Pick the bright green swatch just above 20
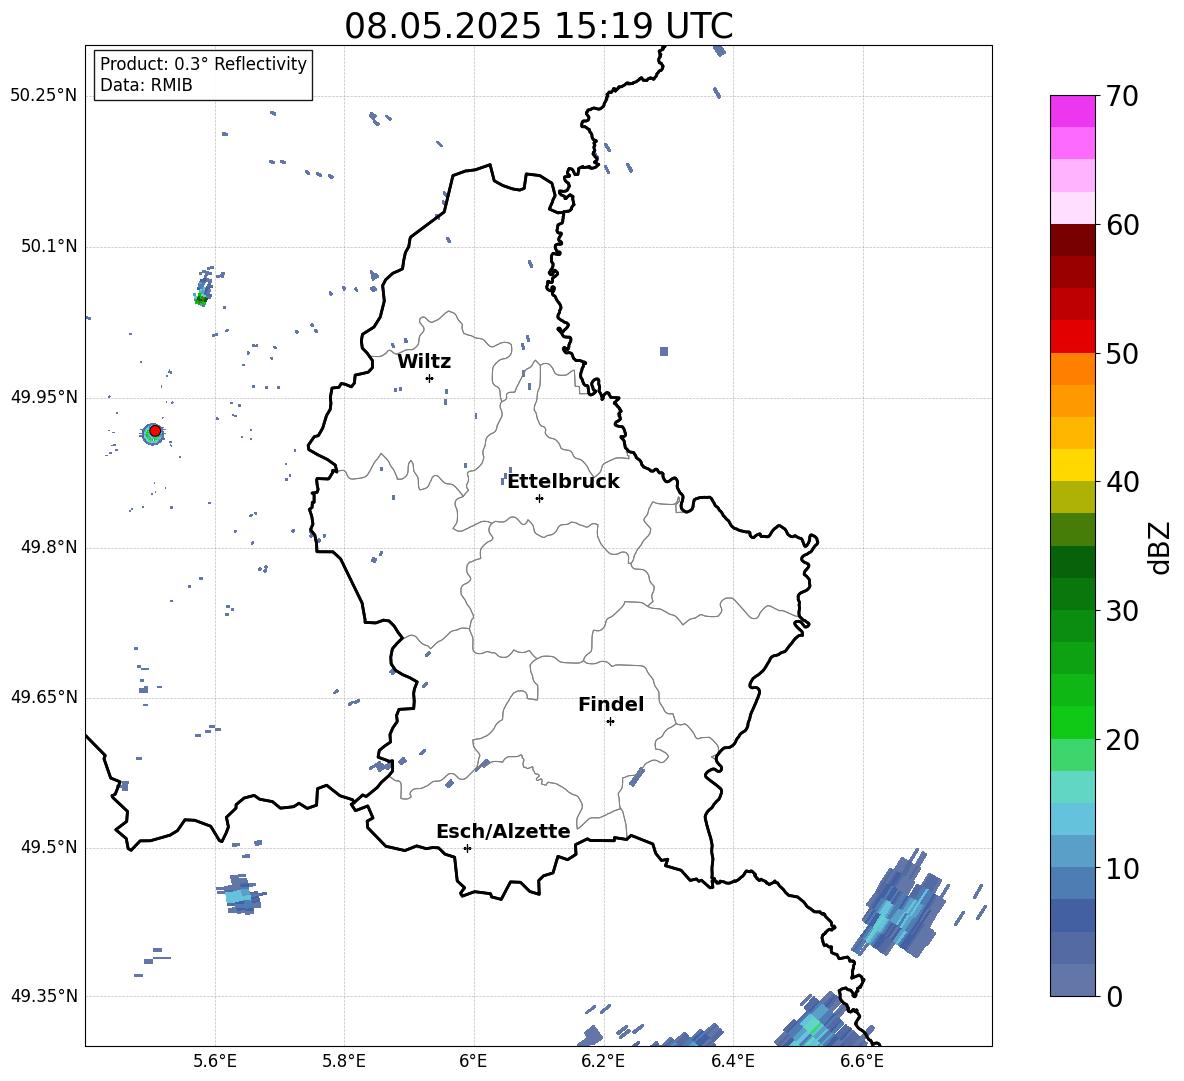 [1072, 722]
